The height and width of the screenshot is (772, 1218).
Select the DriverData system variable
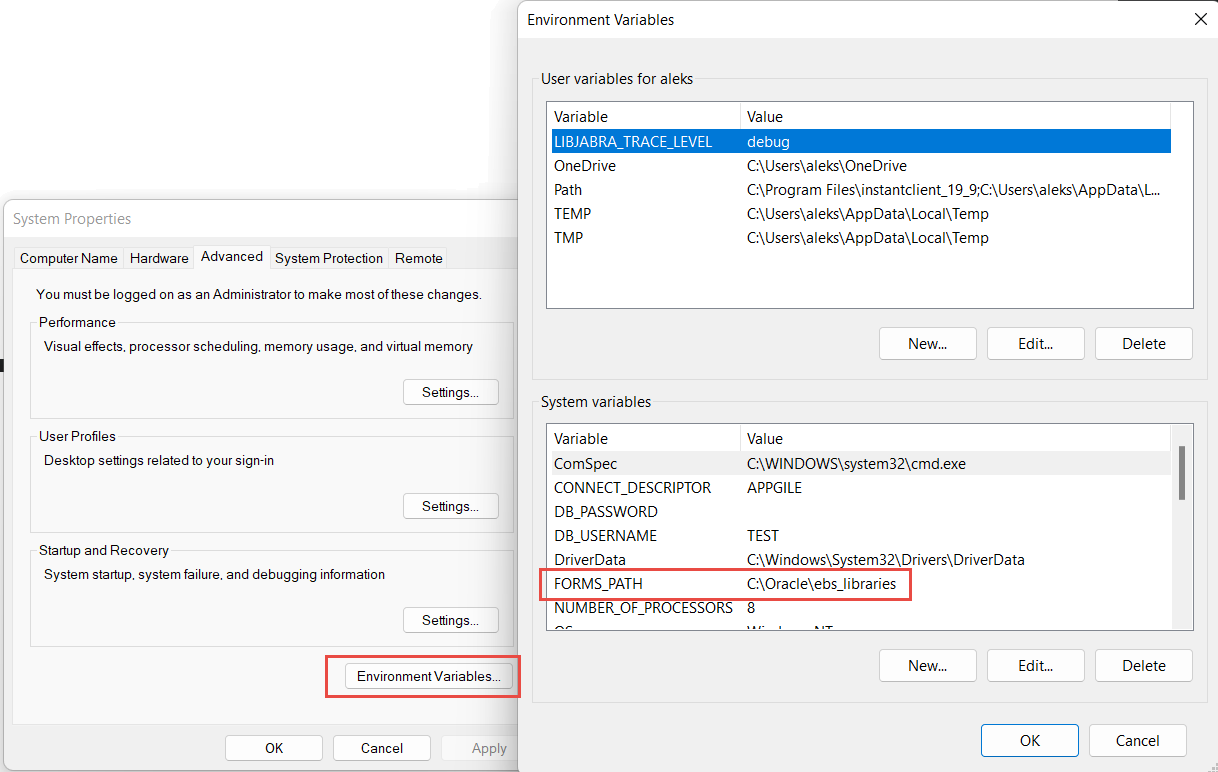[x=860, y=560]
